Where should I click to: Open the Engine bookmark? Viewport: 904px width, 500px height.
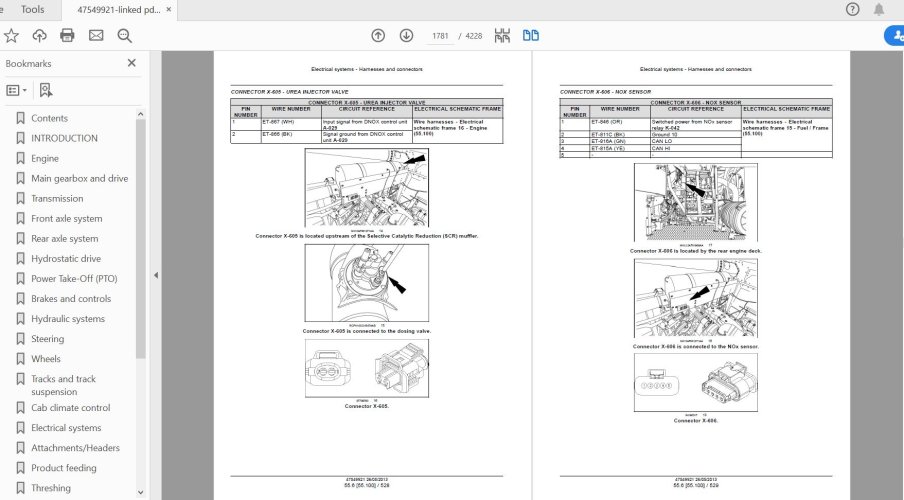(45, 159)
